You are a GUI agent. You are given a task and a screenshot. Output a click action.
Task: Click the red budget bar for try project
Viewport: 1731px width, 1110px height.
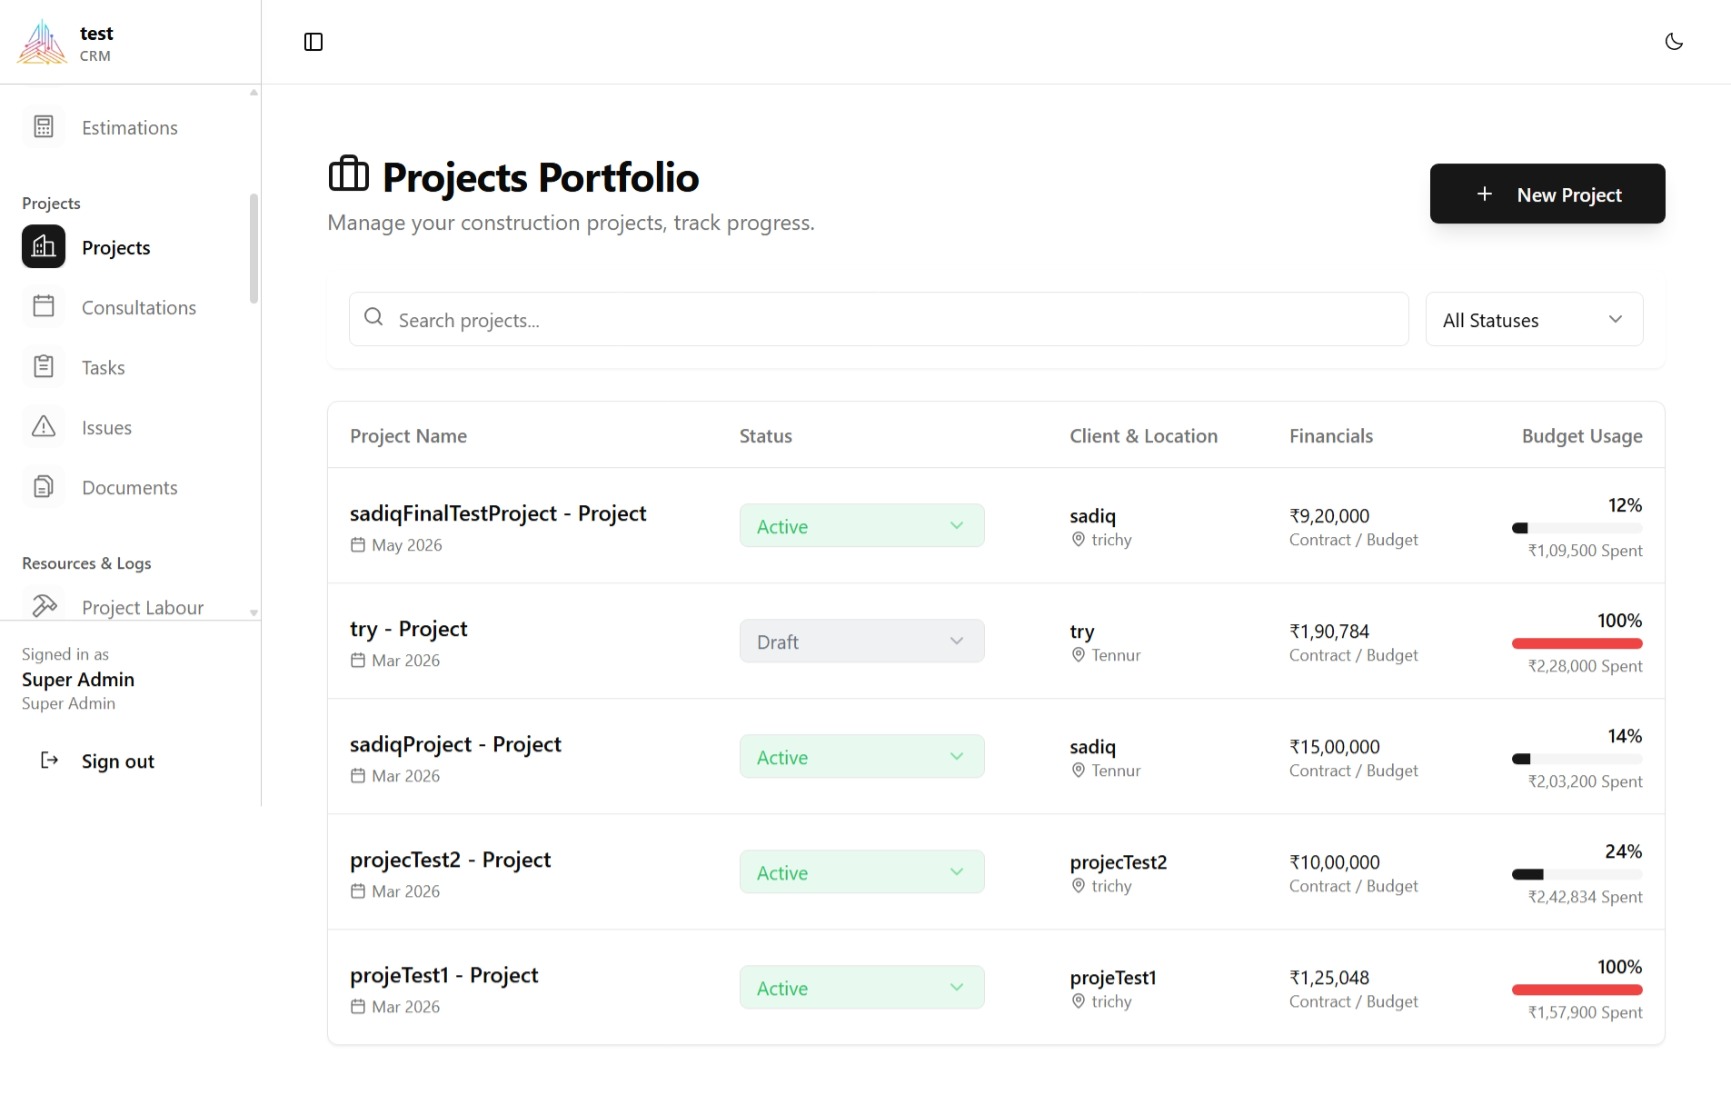click(x=1577, y=643)
